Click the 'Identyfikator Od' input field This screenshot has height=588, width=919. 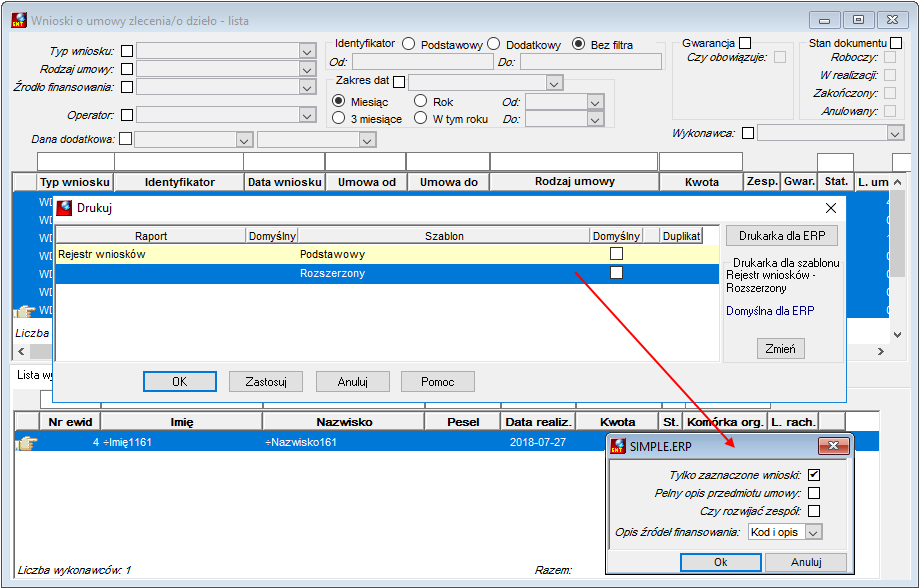coord(423,62)
